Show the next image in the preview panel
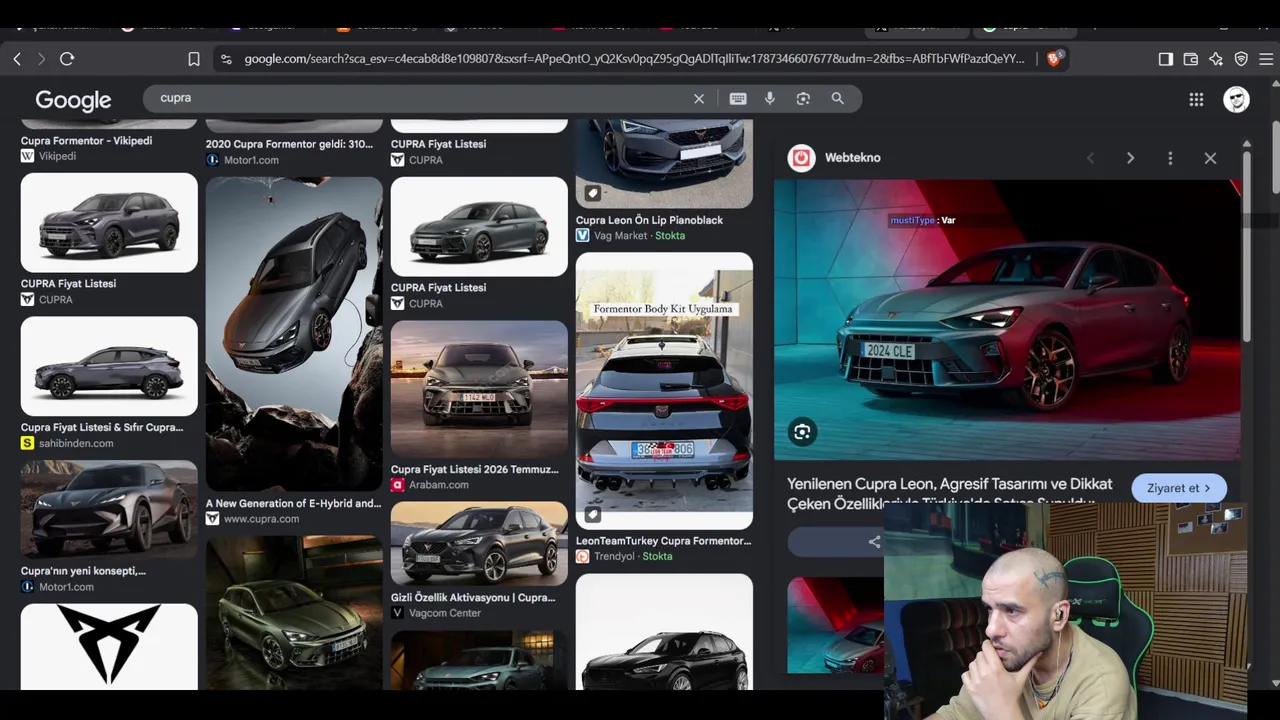 click(x=1131, y=158)
